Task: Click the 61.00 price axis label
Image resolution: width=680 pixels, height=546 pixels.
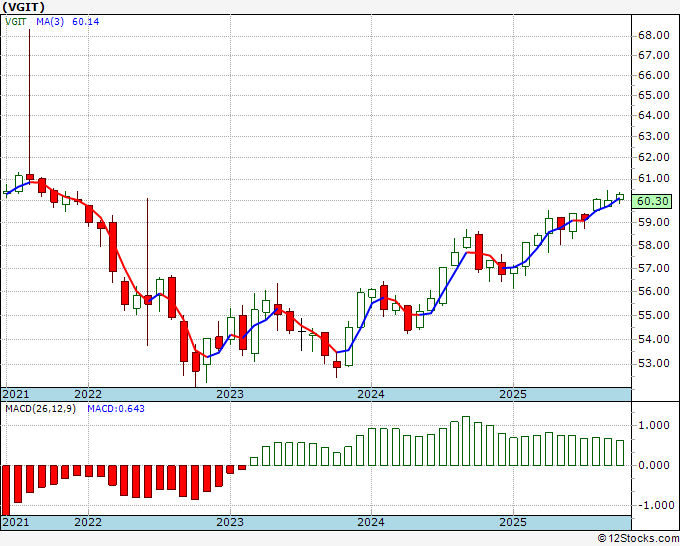Action: click(654, 178)
